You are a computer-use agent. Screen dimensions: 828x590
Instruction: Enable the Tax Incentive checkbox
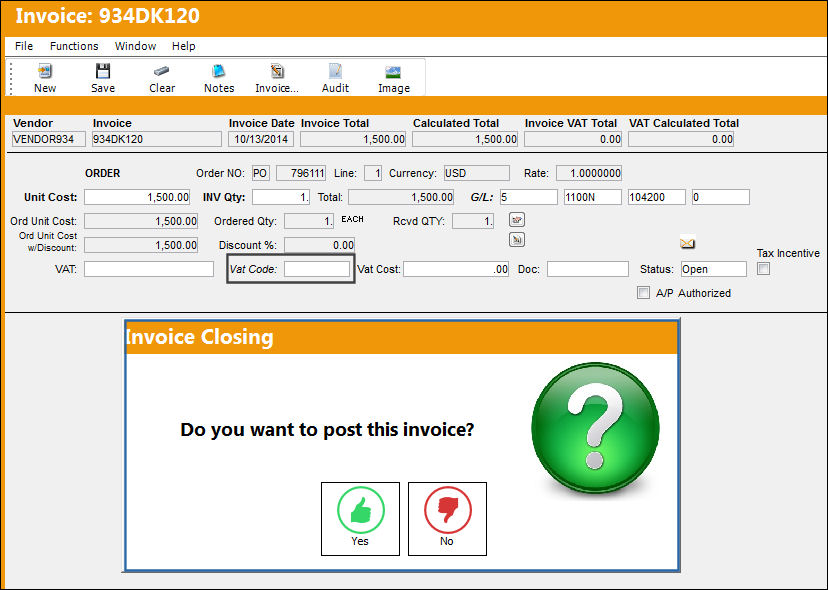click(764, 269)
